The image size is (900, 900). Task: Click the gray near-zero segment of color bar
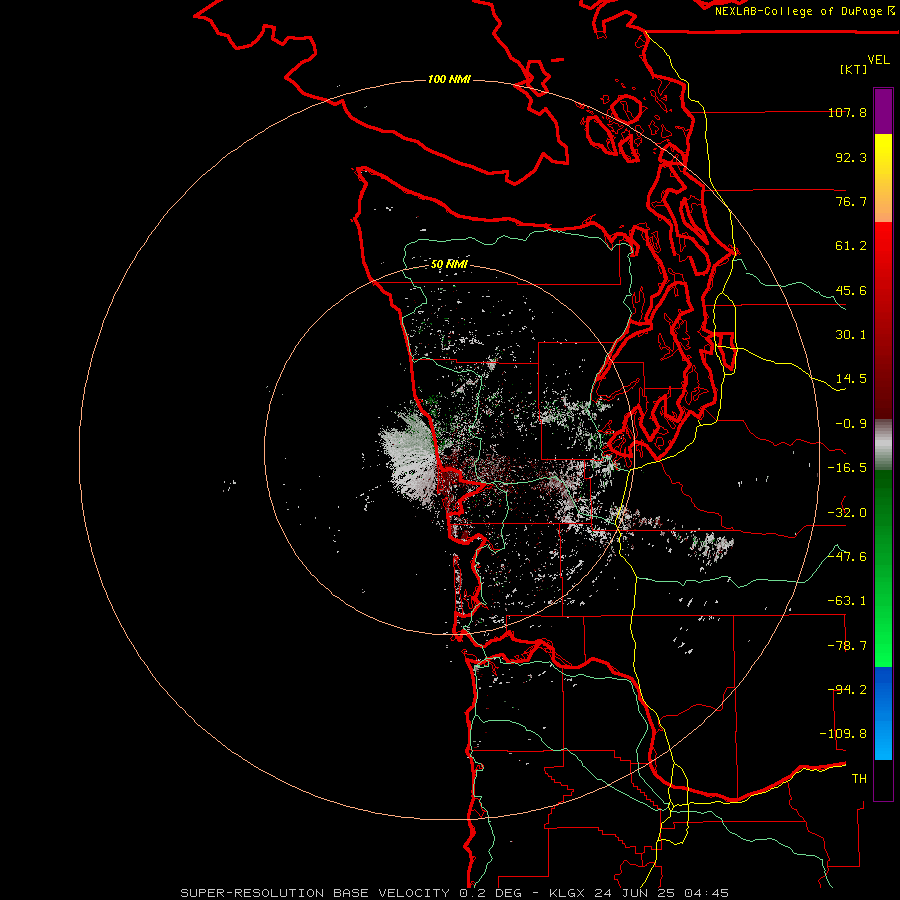click(x=883, y=445)
